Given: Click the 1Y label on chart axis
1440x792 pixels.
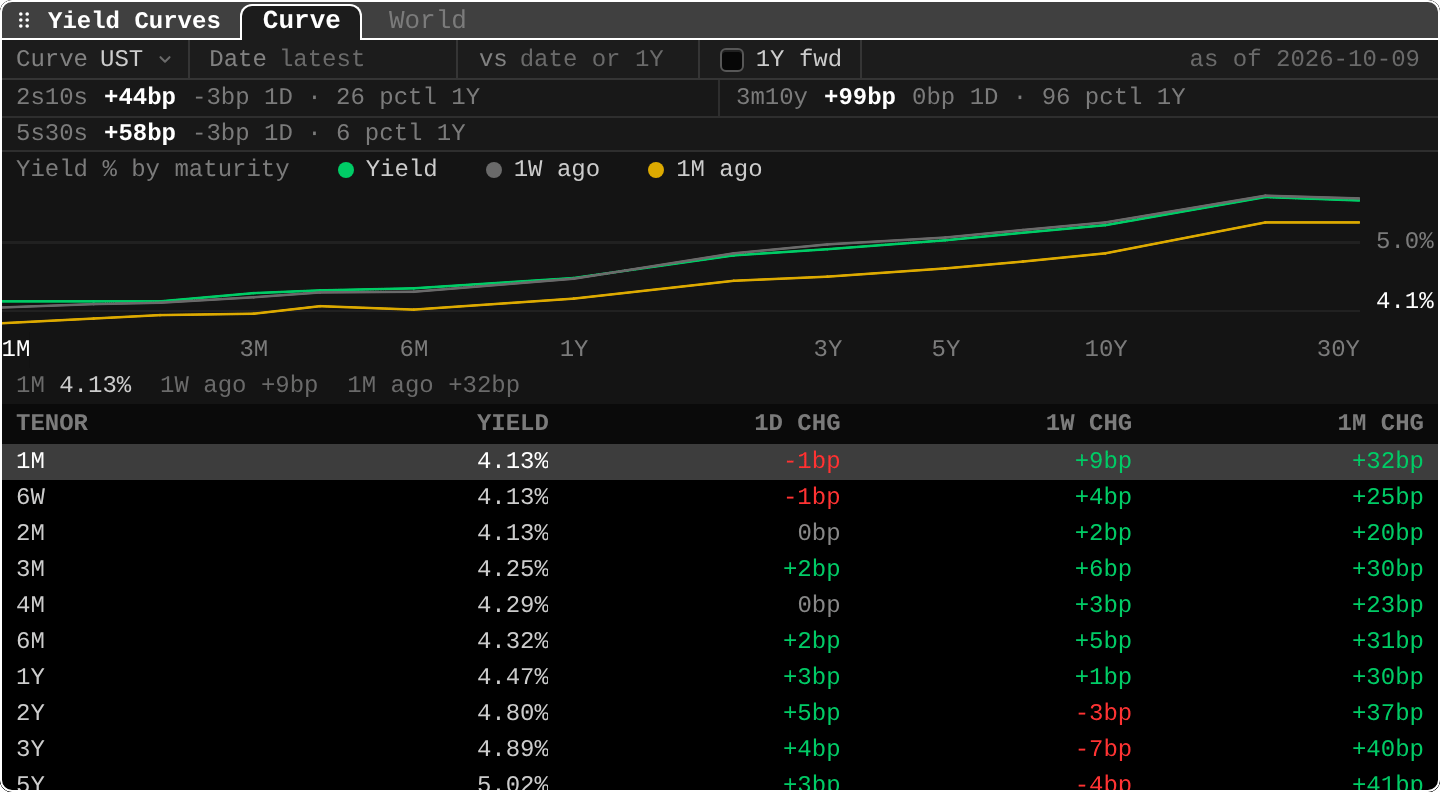Looking at the screenshot, I should (x=574, y=349).
